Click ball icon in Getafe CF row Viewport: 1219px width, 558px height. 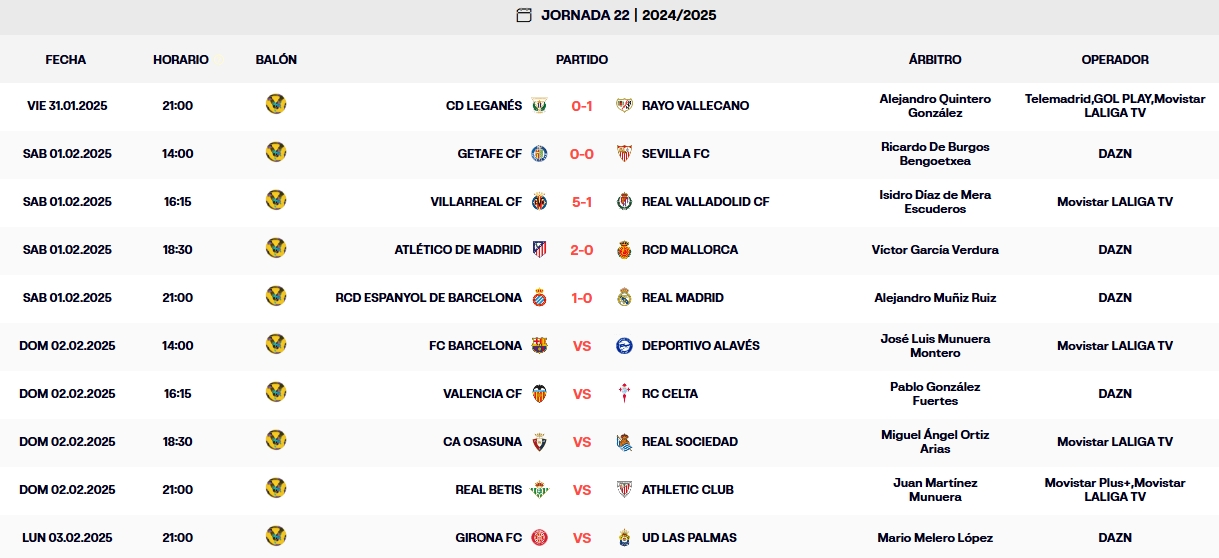(x=276, y=152)
